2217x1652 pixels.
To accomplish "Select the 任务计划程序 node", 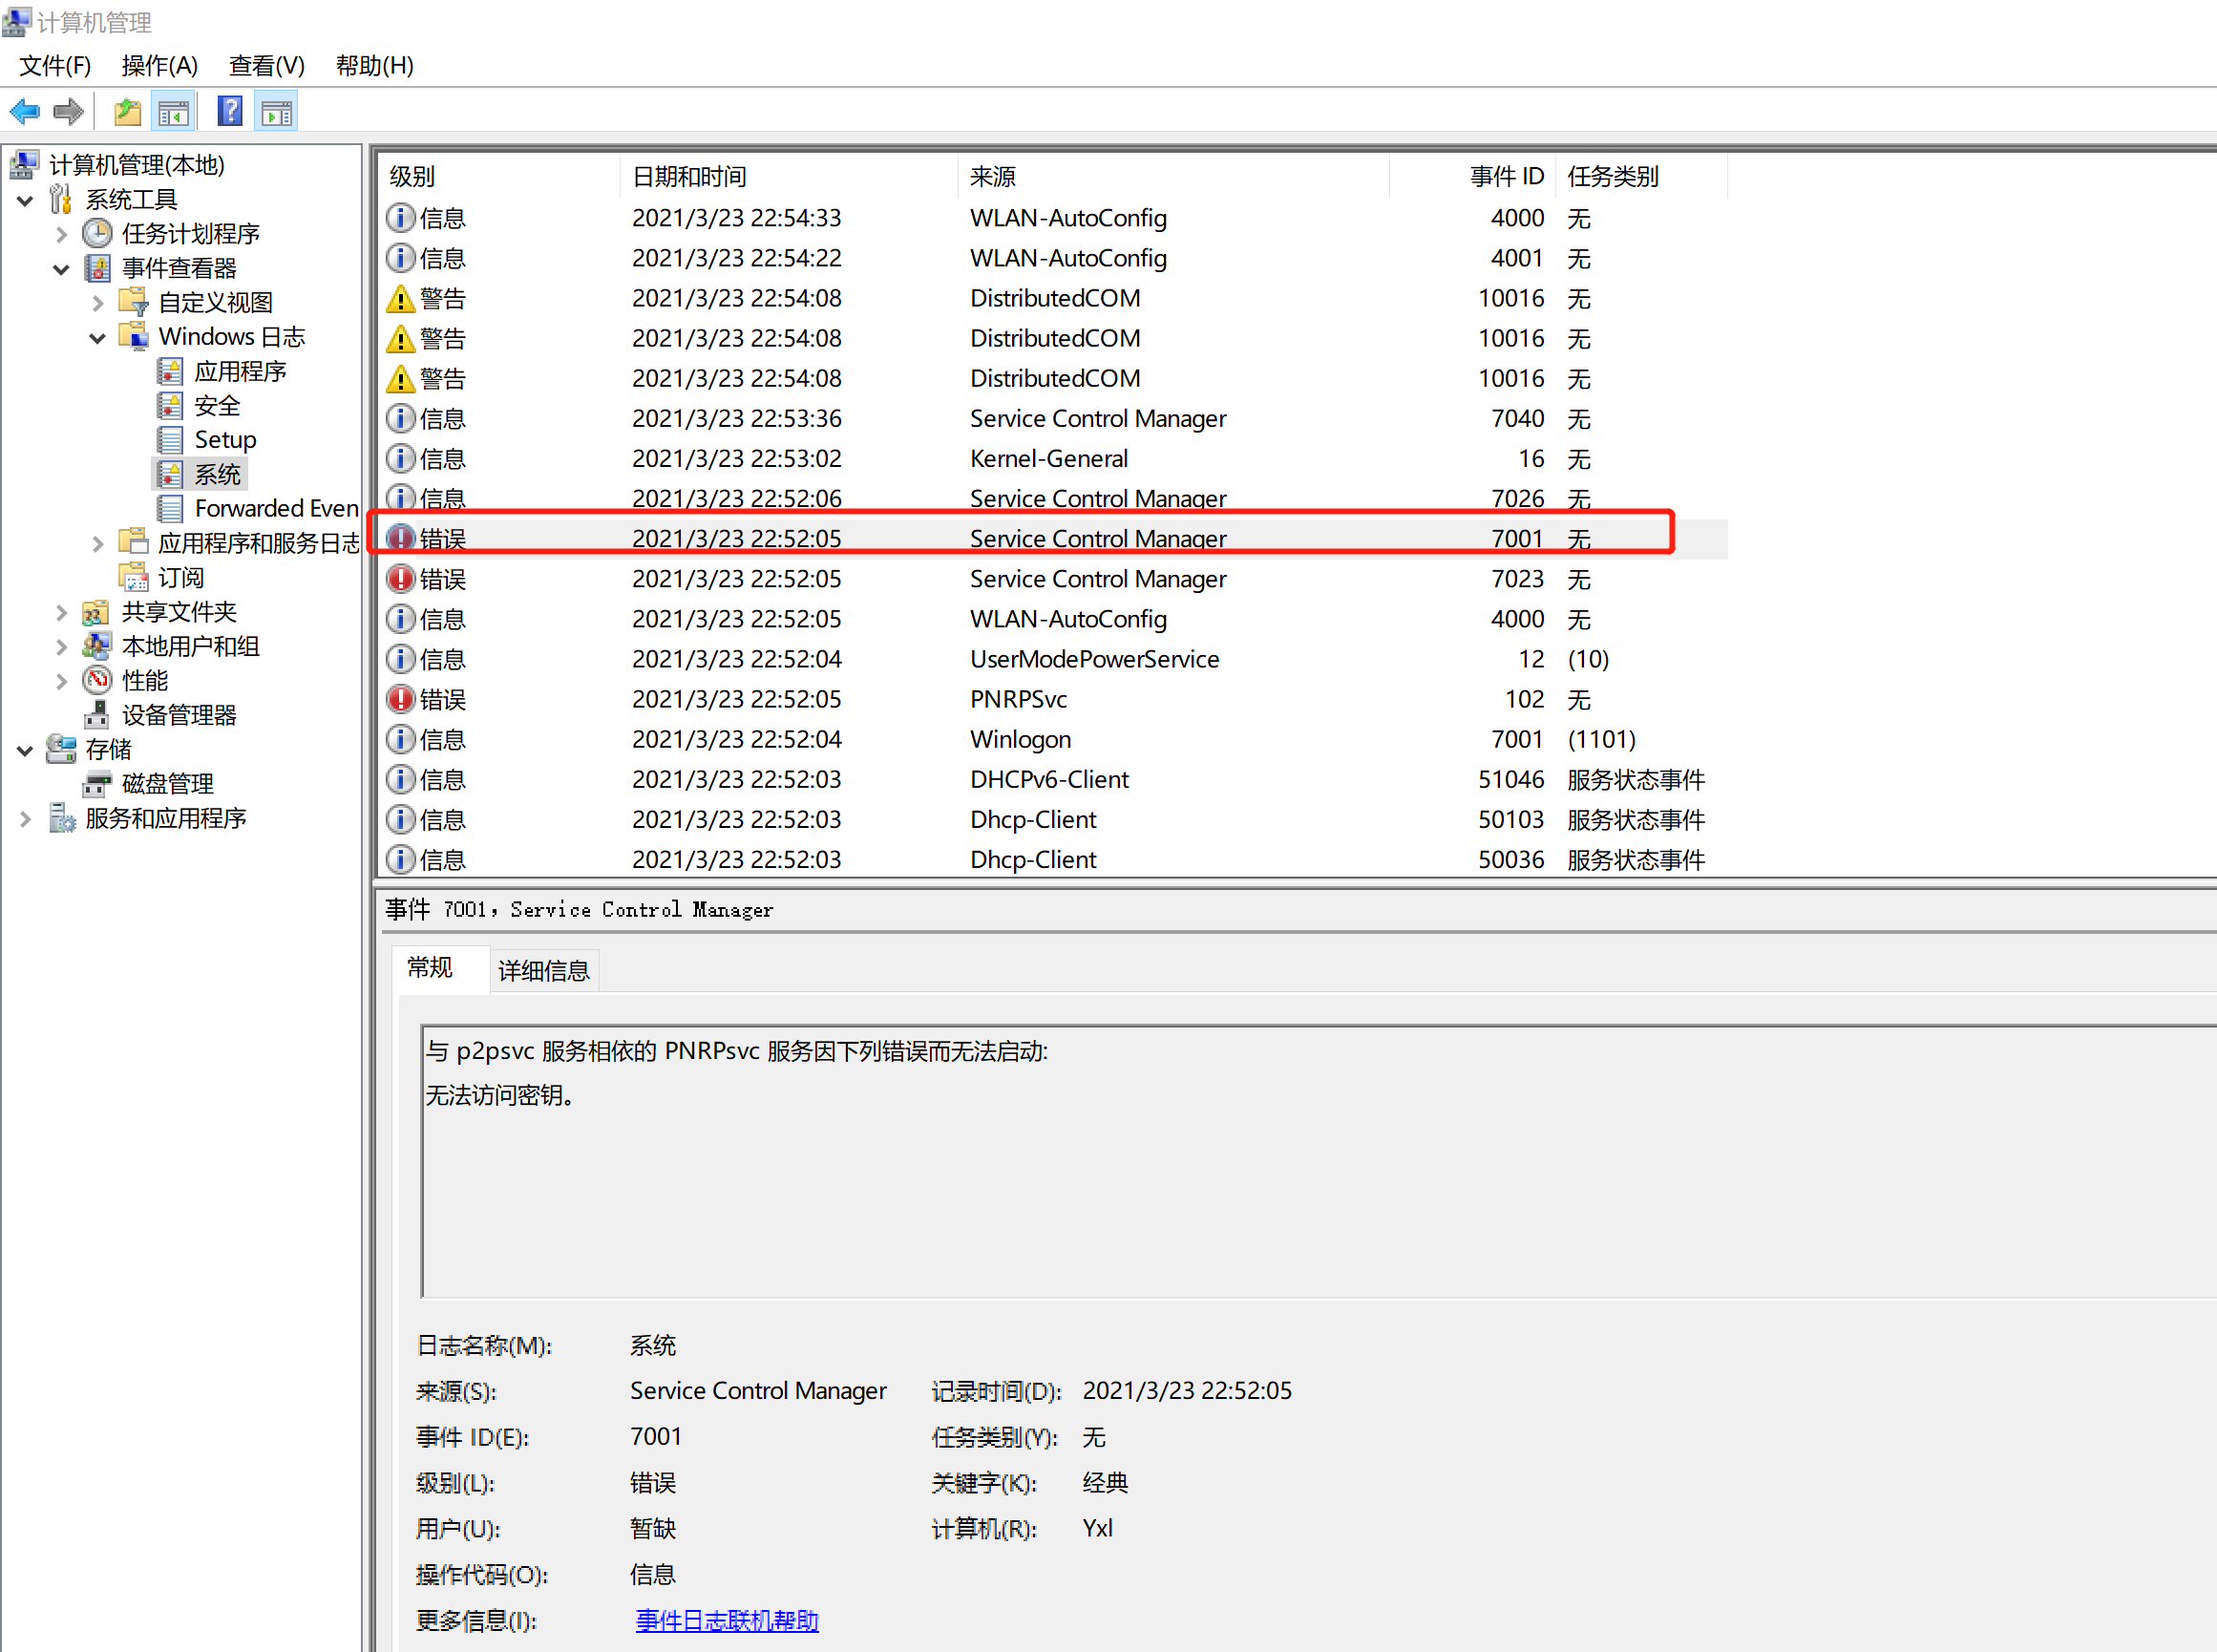I will (190, 234).
